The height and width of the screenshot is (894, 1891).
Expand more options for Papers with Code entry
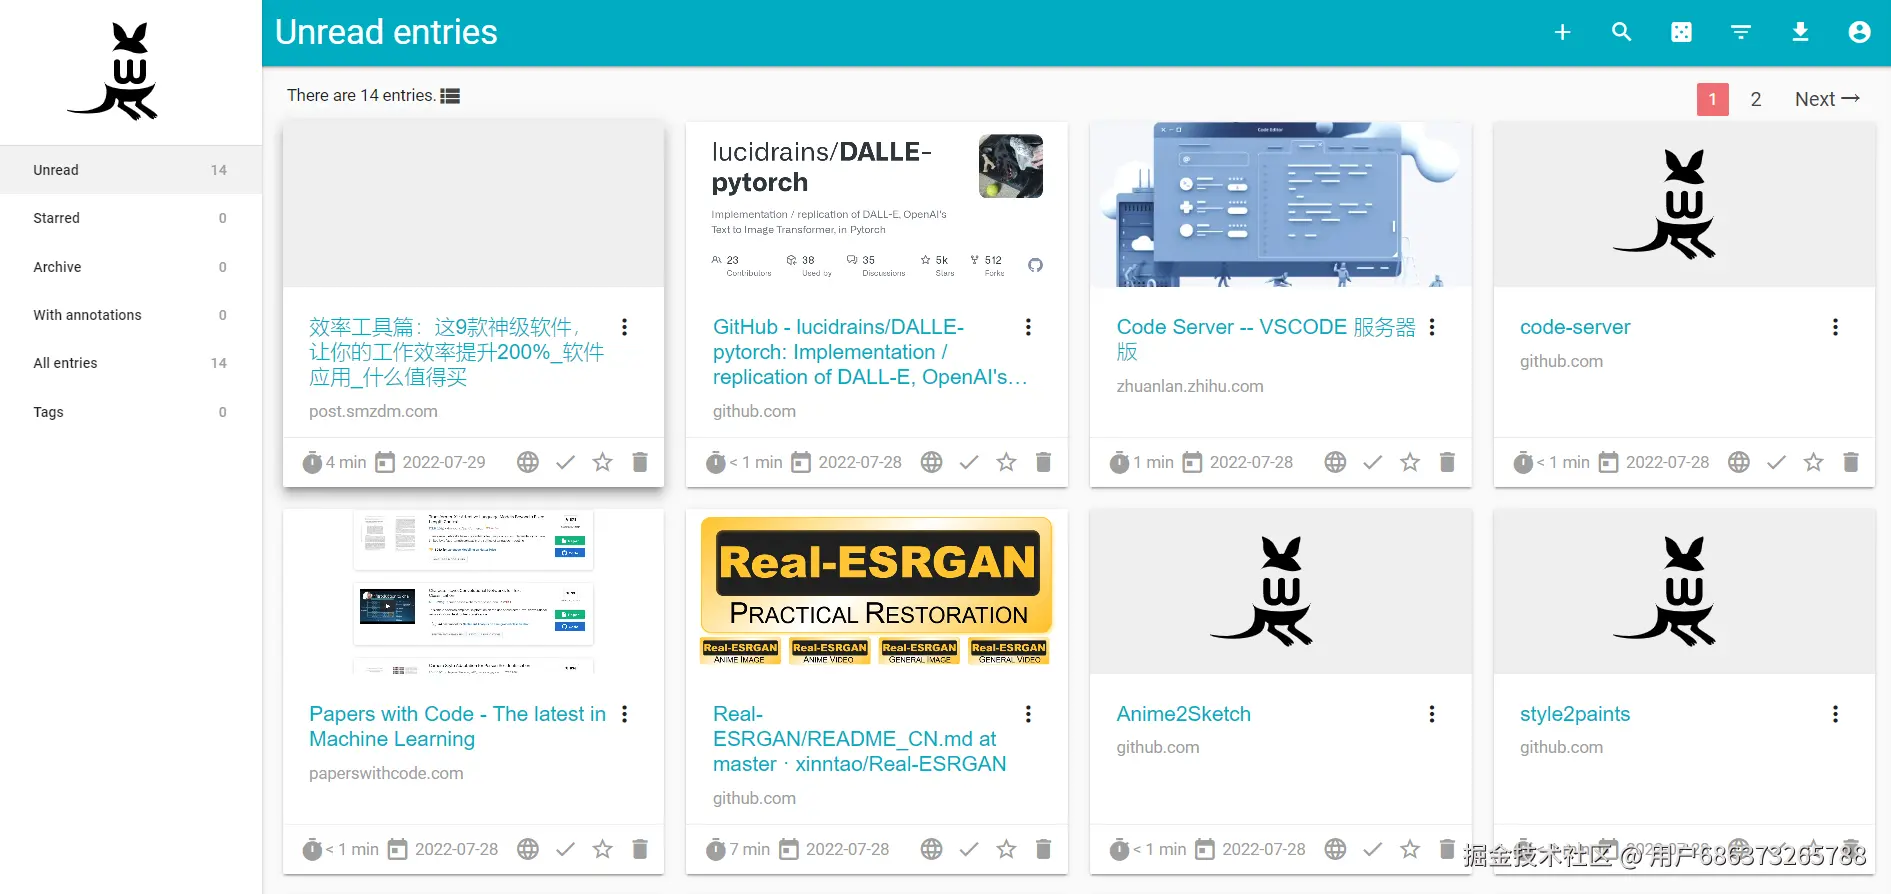coord(625,714)
